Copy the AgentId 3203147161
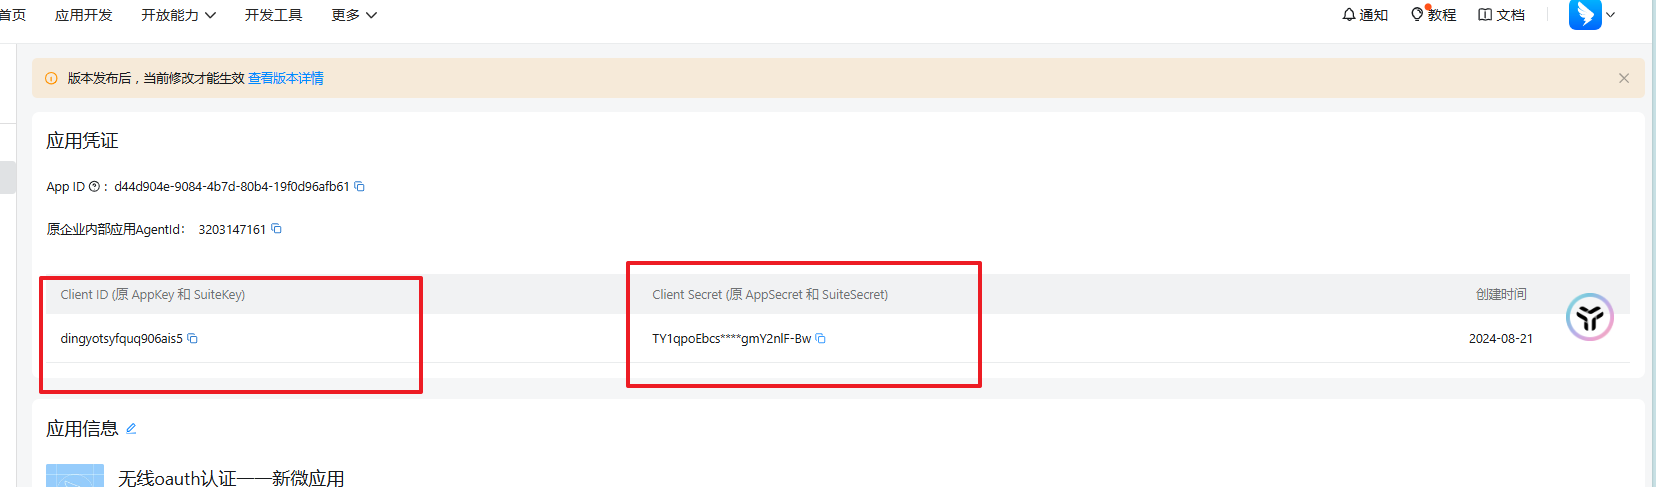 (x=276, y=229)
